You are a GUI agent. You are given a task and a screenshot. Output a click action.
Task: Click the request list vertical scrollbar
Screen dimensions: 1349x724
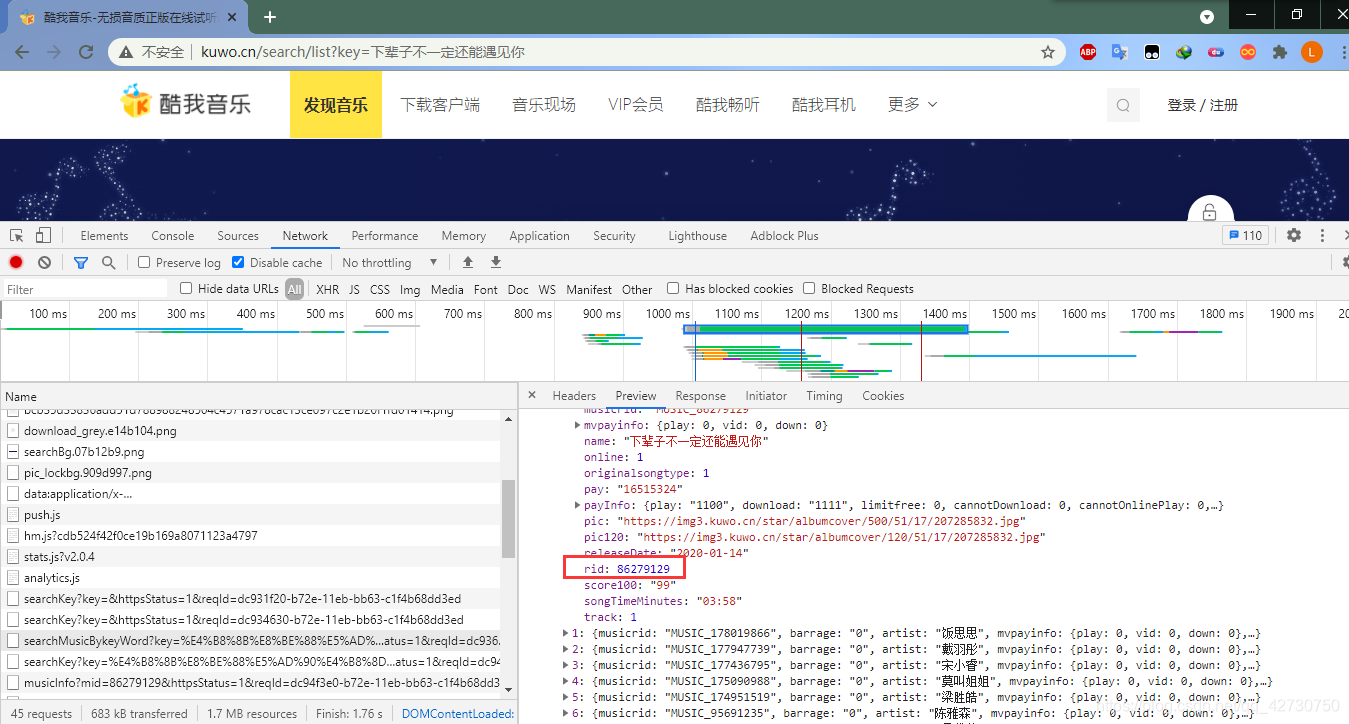[509, 518]
